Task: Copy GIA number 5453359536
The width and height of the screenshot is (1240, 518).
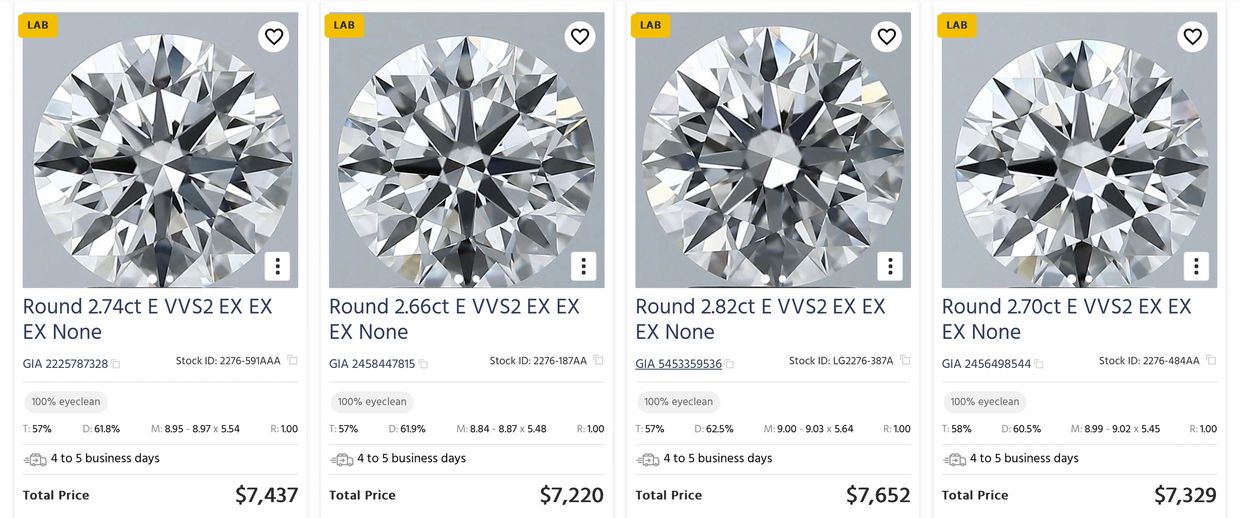Action: (730, 364)
